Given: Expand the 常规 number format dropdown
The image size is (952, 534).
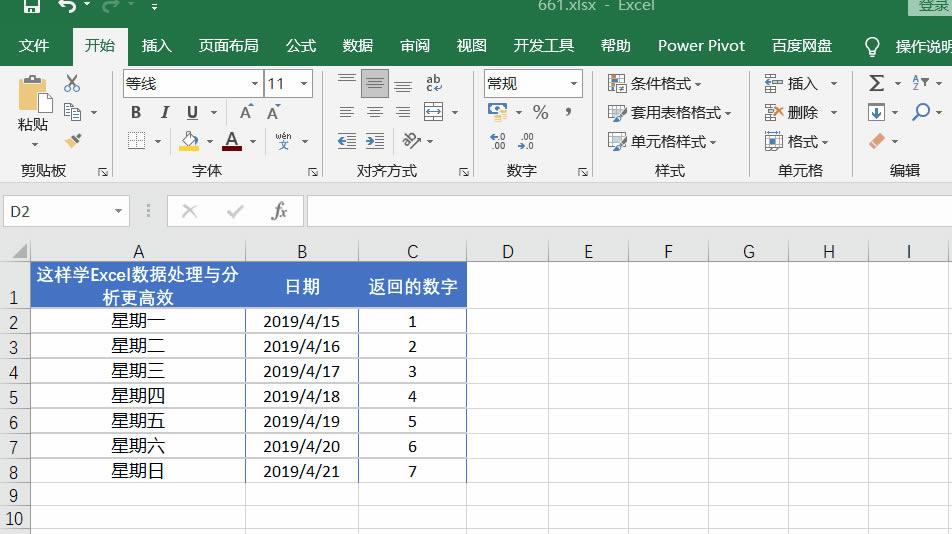Looking at the screenshot, I should pos(574,84).
